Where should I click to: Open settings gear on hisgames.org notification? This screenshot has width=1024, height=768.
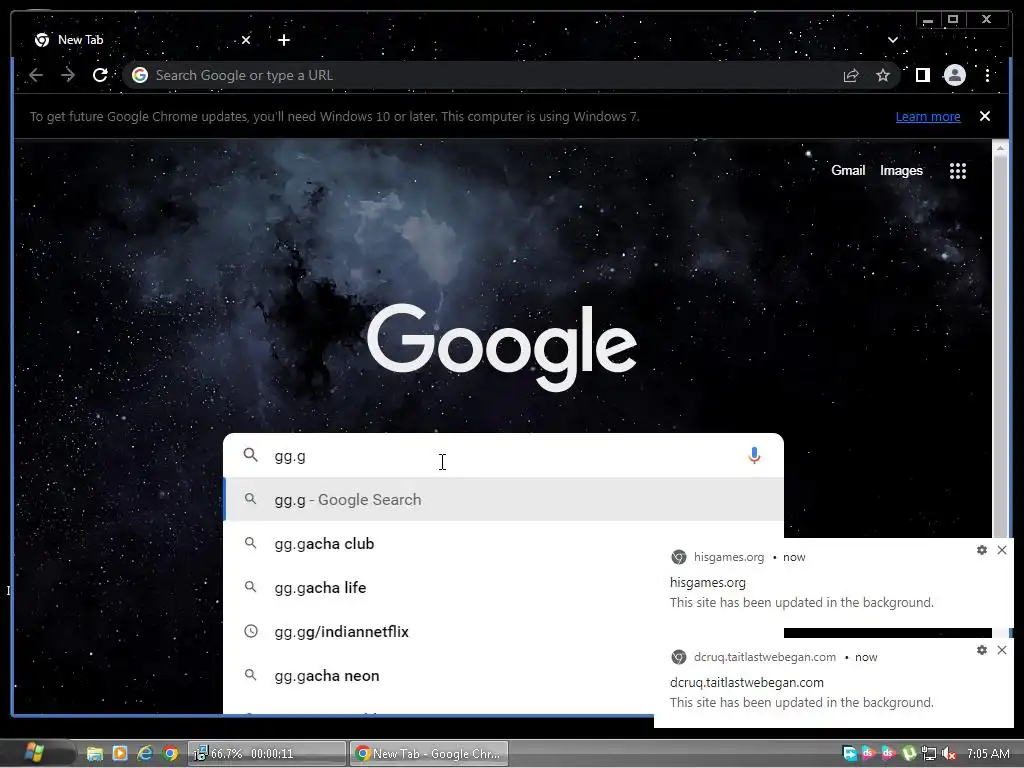[982, 550]
